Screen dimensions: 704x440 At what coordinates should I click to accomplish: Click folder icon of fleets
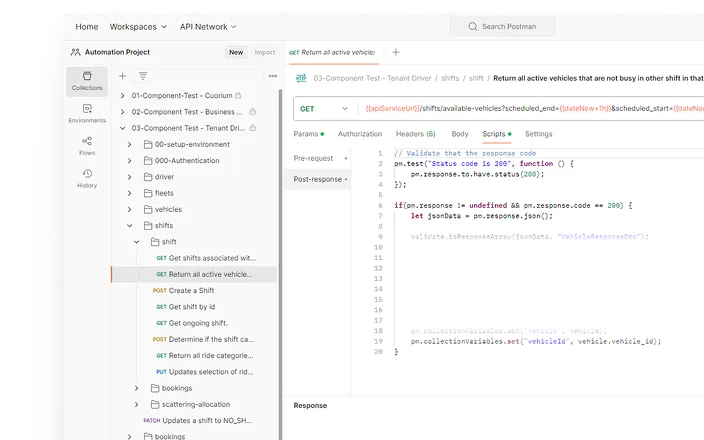148,193
